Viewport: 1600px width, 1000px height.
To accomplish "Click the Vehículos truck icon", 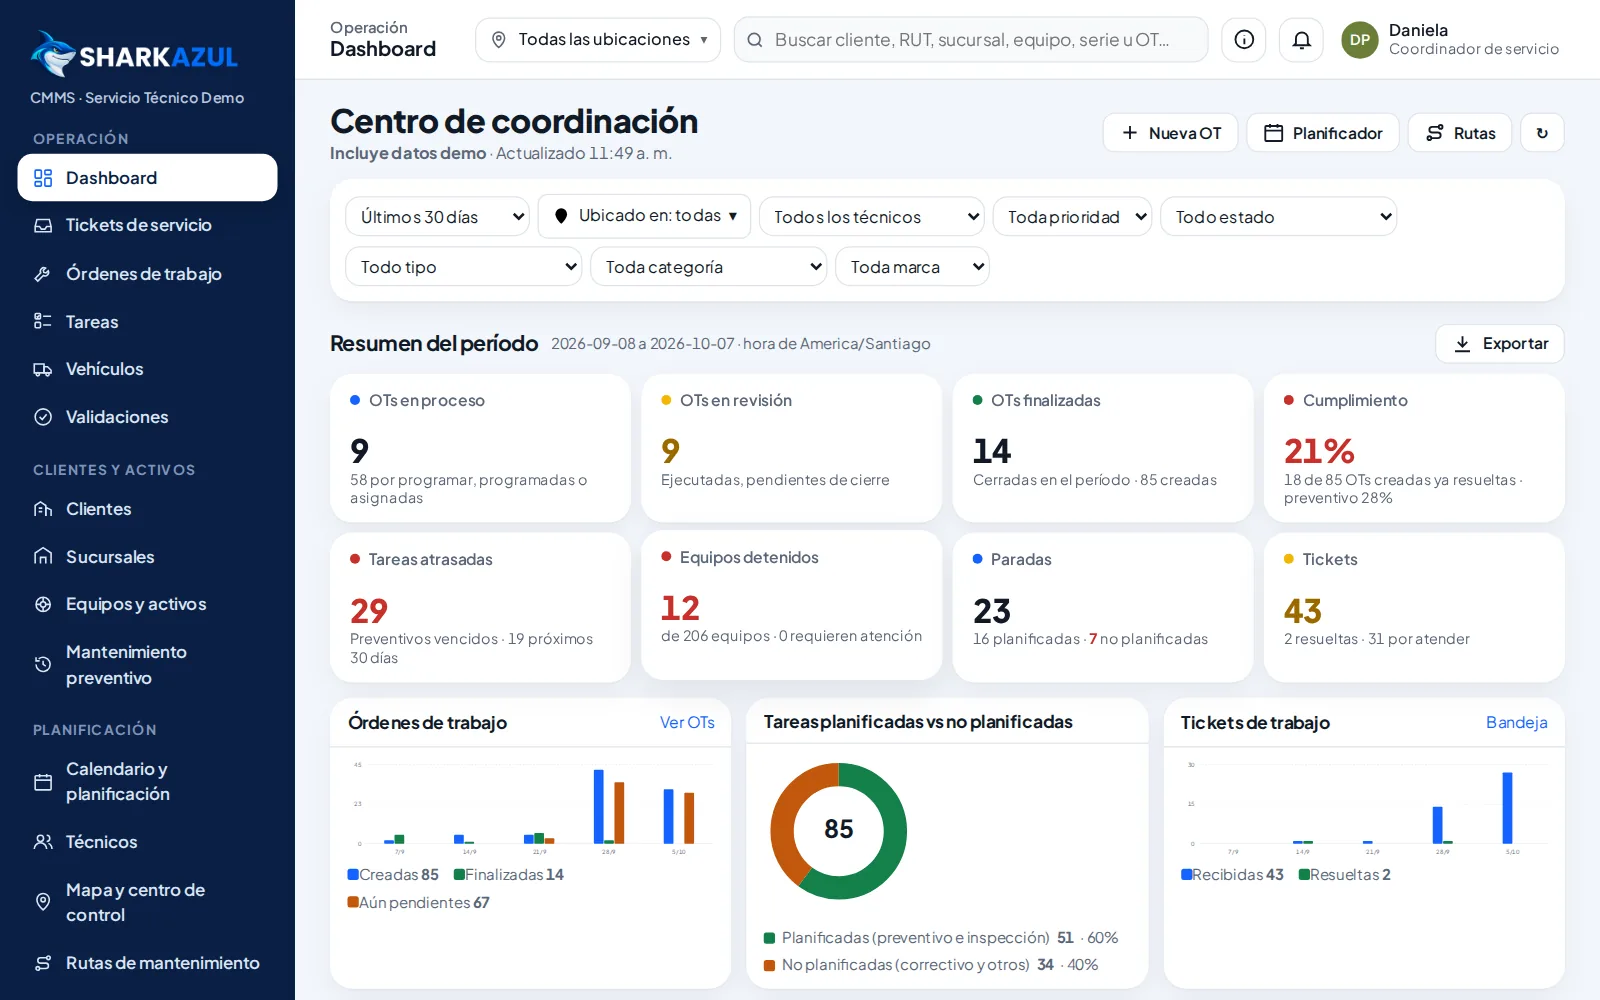I will pyautogui.click(x=43, y=370).
